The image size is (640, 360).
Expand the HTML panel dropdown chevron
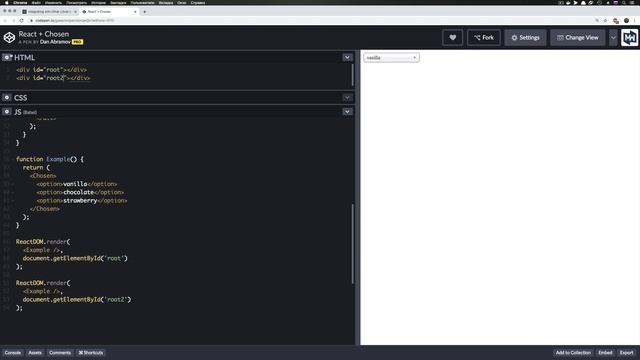347,58
